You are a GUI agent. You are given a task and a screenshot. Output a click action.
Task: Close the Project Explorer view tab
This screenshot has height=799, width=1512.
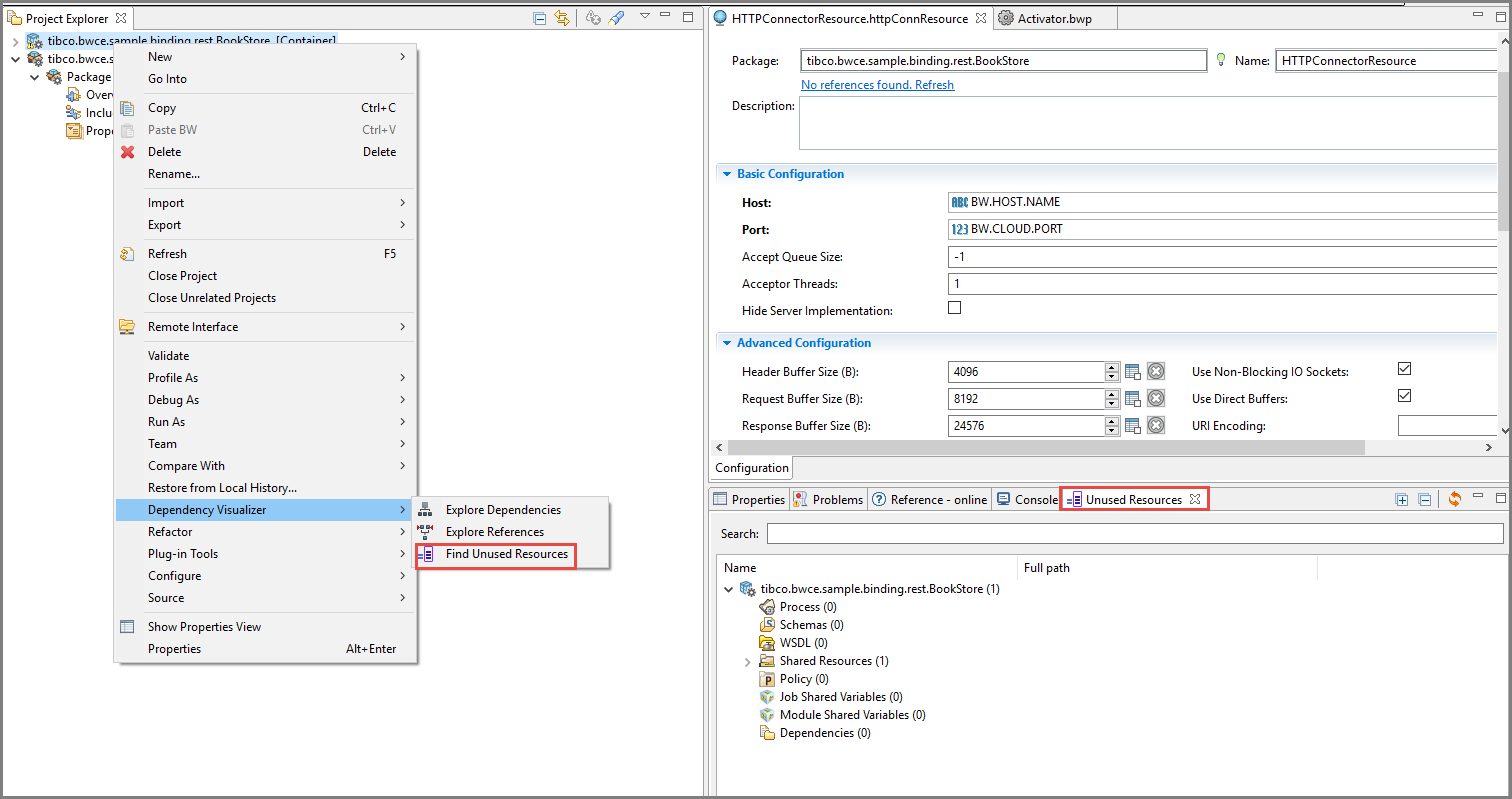[x=120, y=18]
